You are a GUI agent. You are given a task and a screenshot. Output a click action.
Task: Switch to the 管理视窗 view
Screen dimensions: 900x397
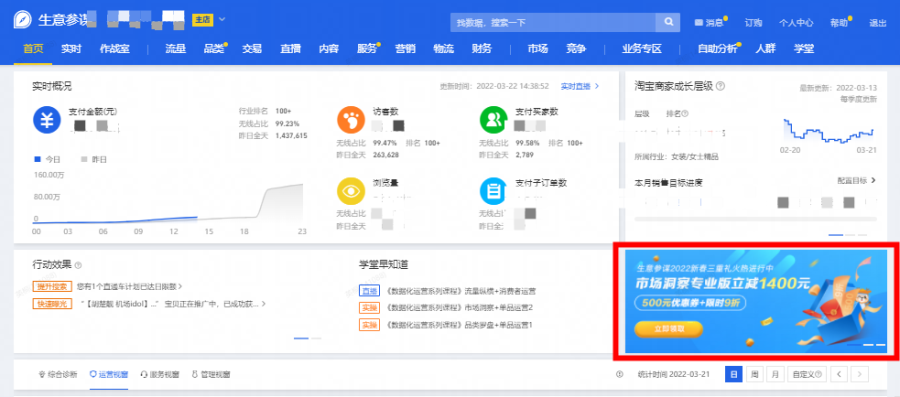pyautogui.click(x=211, y=375)
